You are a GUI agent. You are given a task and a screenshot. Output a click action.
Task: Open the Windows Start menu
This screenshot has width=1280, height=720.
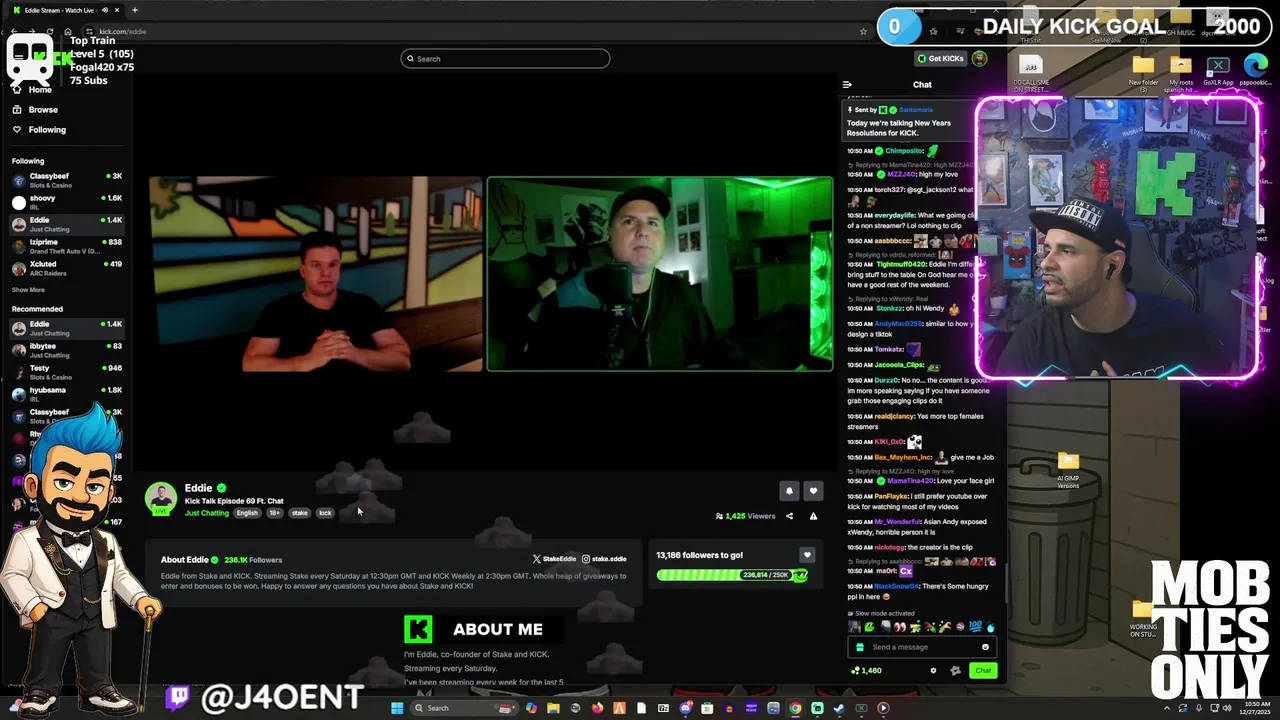pos(397,708)
